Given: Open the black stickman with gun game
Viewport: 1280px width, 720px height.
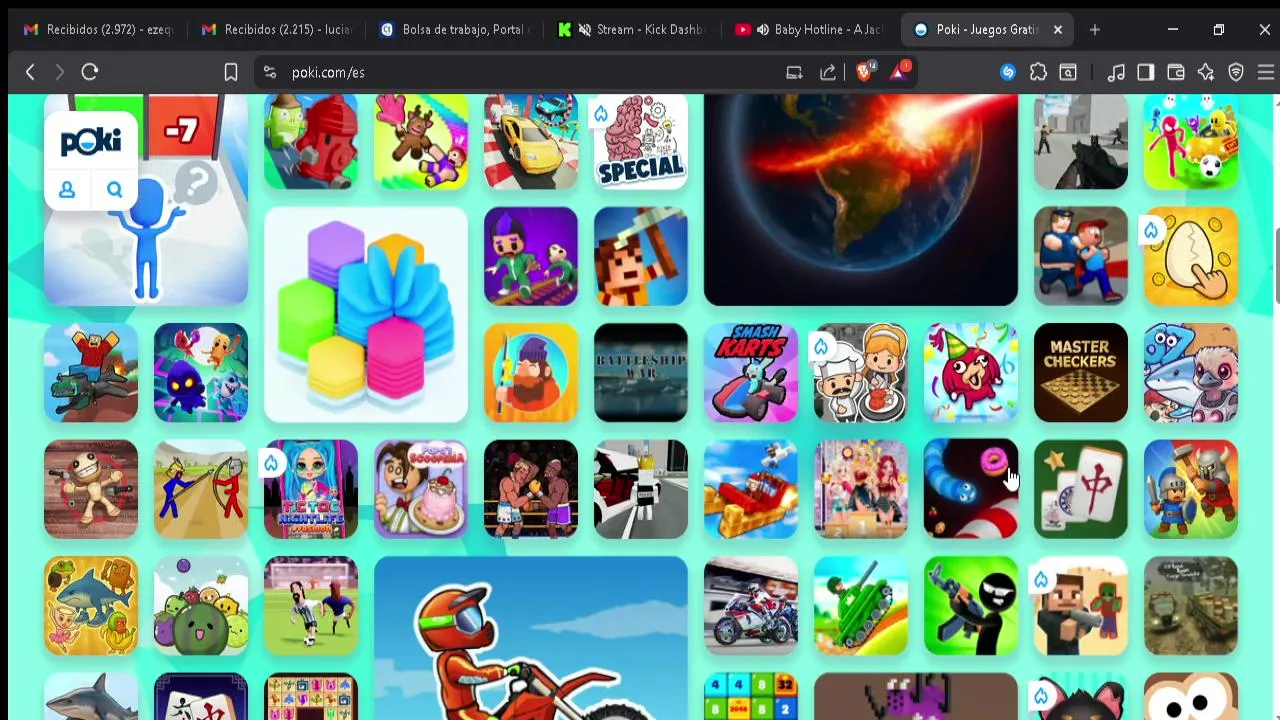Looking at the screenshot, I should (x=971, y=606).
